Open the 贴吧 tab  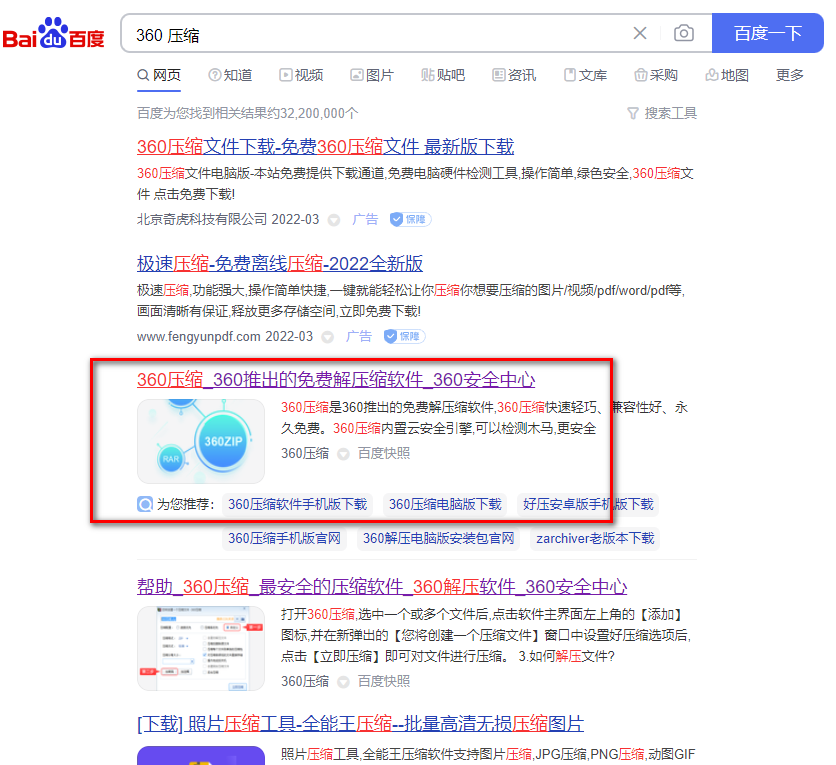(443, 75)
